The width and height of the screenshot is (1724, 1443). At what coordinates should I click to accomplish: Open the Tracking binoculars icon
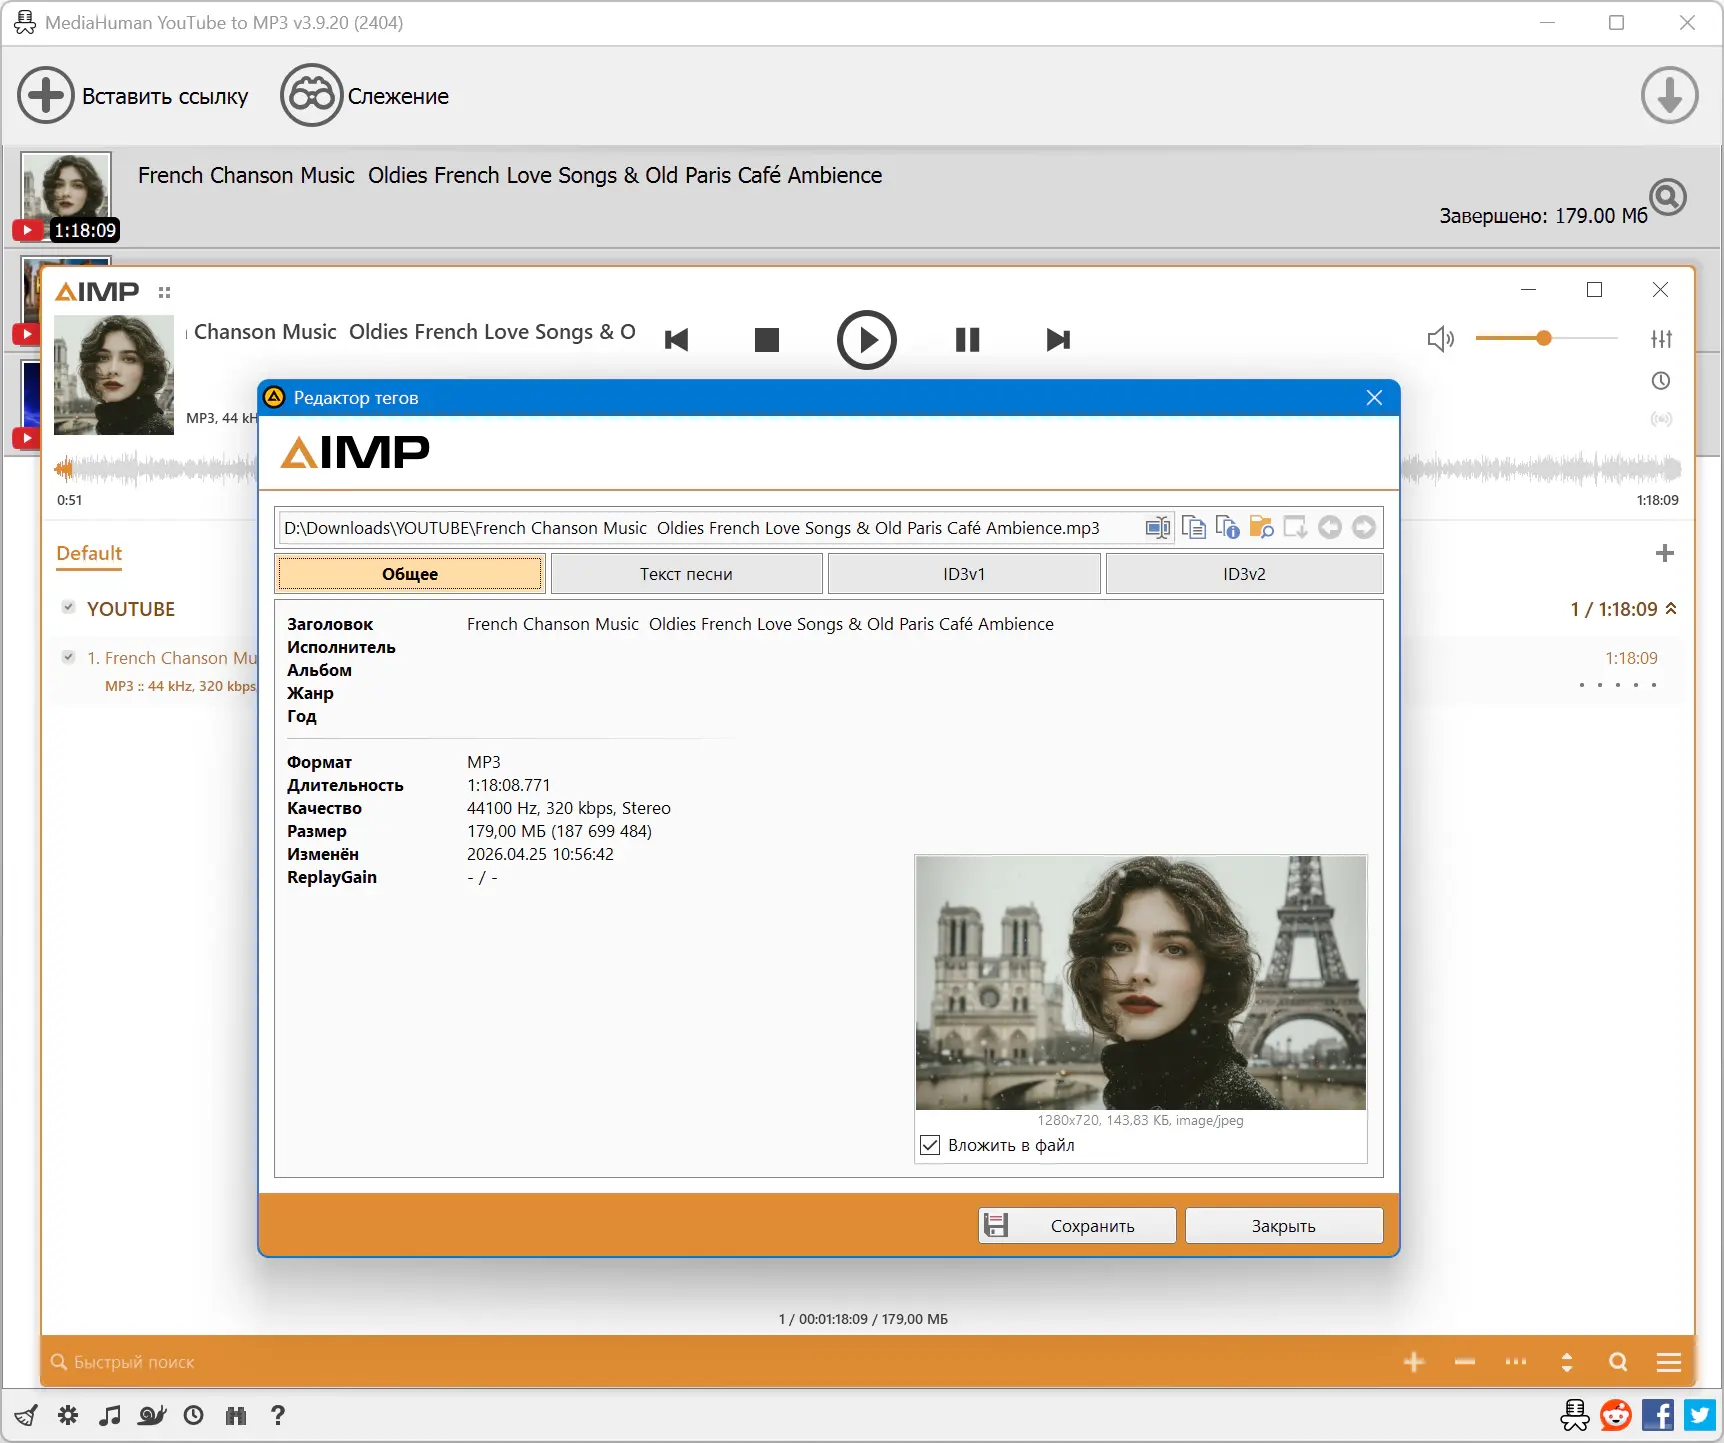(311, 96)
